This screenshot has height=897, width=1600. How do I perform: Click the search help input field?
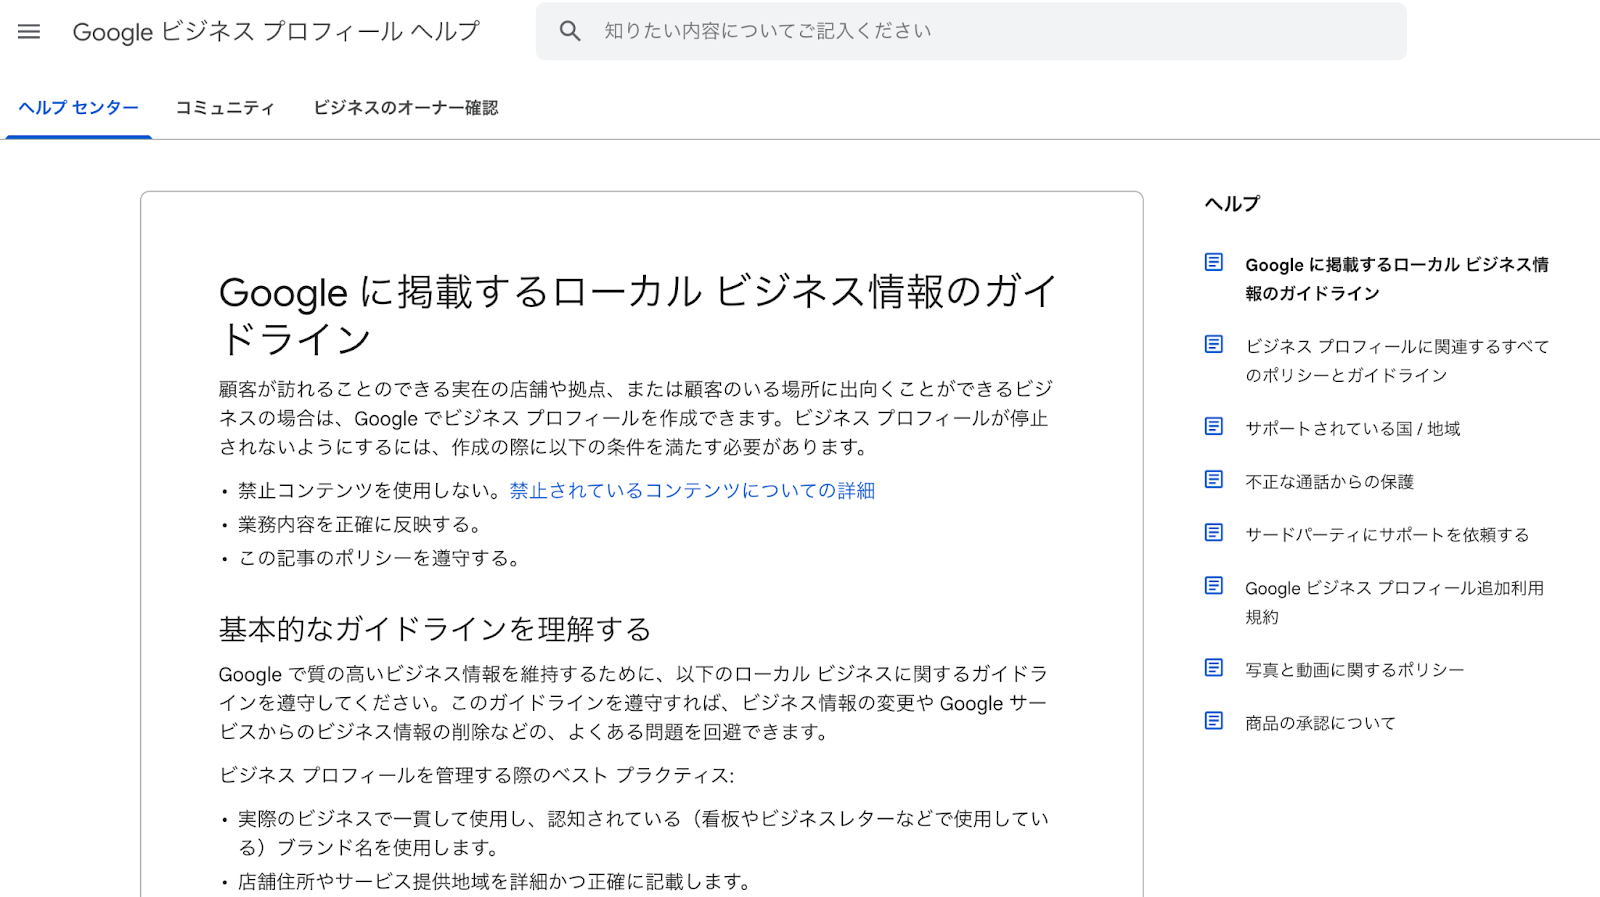pos(970,31)
